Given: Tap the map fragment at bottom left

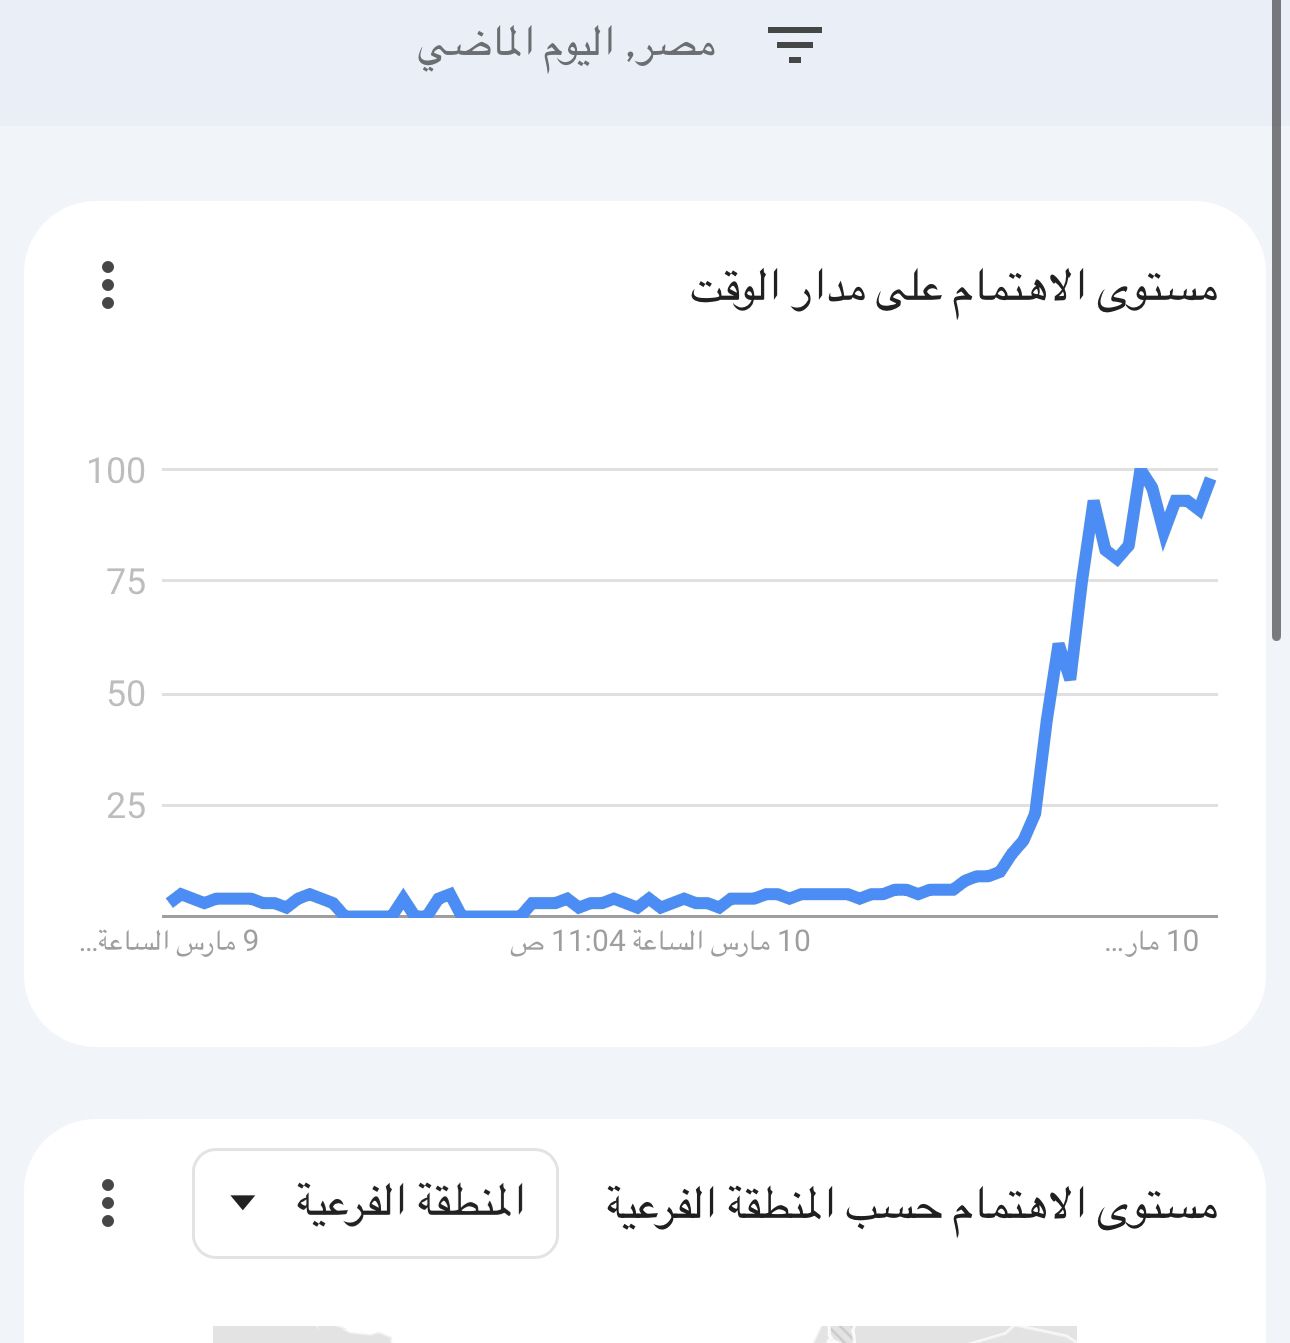Looking at the screenshot, I should coord(300,1334).
